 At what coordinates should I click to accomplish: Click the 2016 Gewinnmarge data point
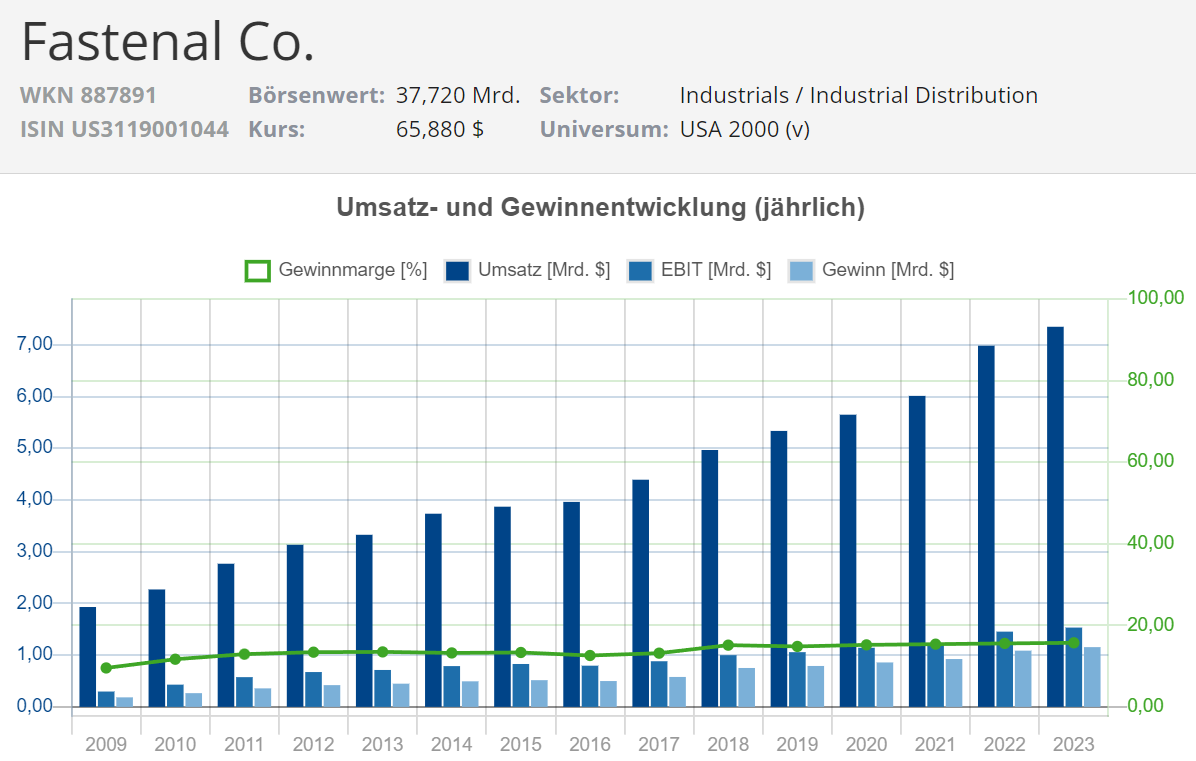(590, 656)
